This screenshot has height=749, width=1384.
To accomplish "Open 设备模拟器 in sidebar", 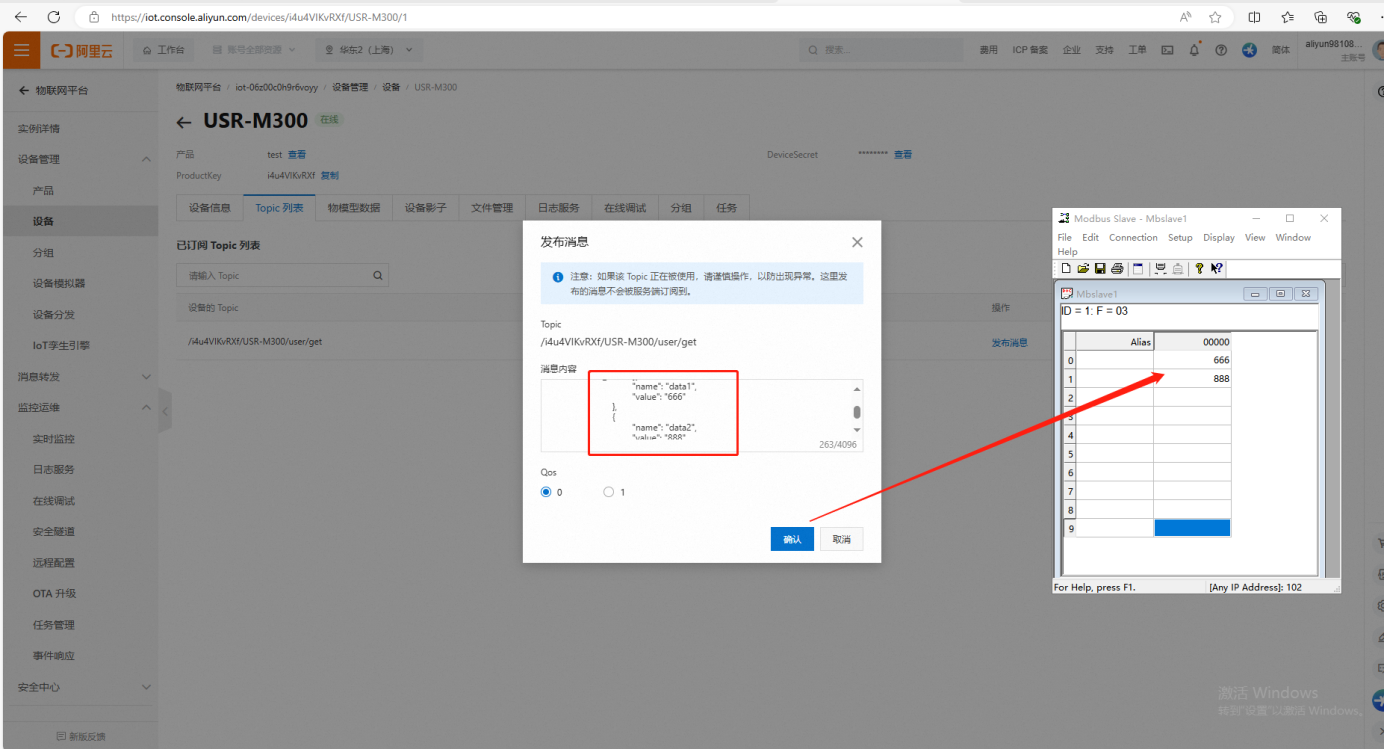I will pyautogui.click(x=59, y=283).
